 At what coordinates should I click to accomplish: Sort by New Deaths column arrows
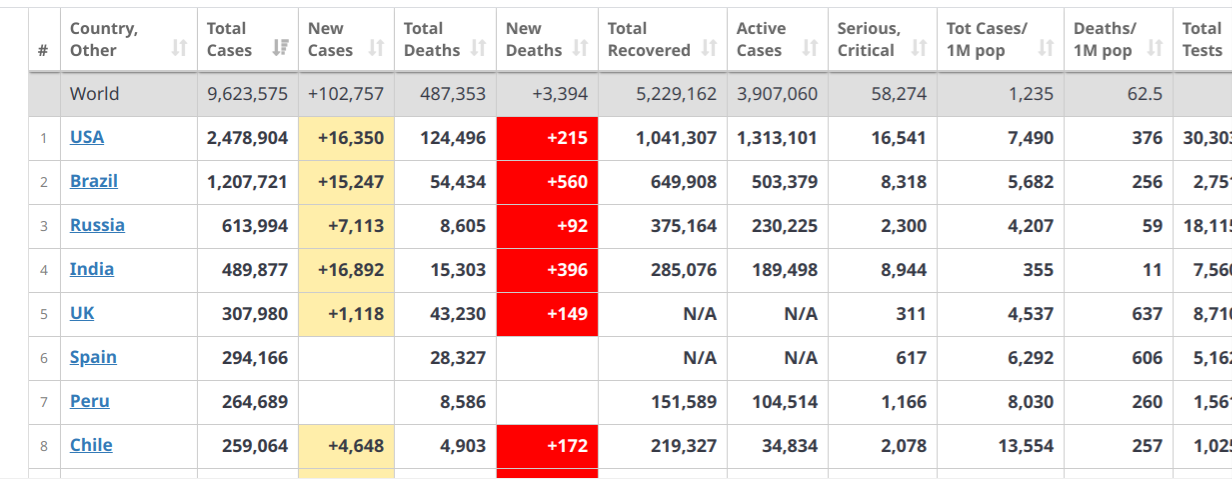580,47
